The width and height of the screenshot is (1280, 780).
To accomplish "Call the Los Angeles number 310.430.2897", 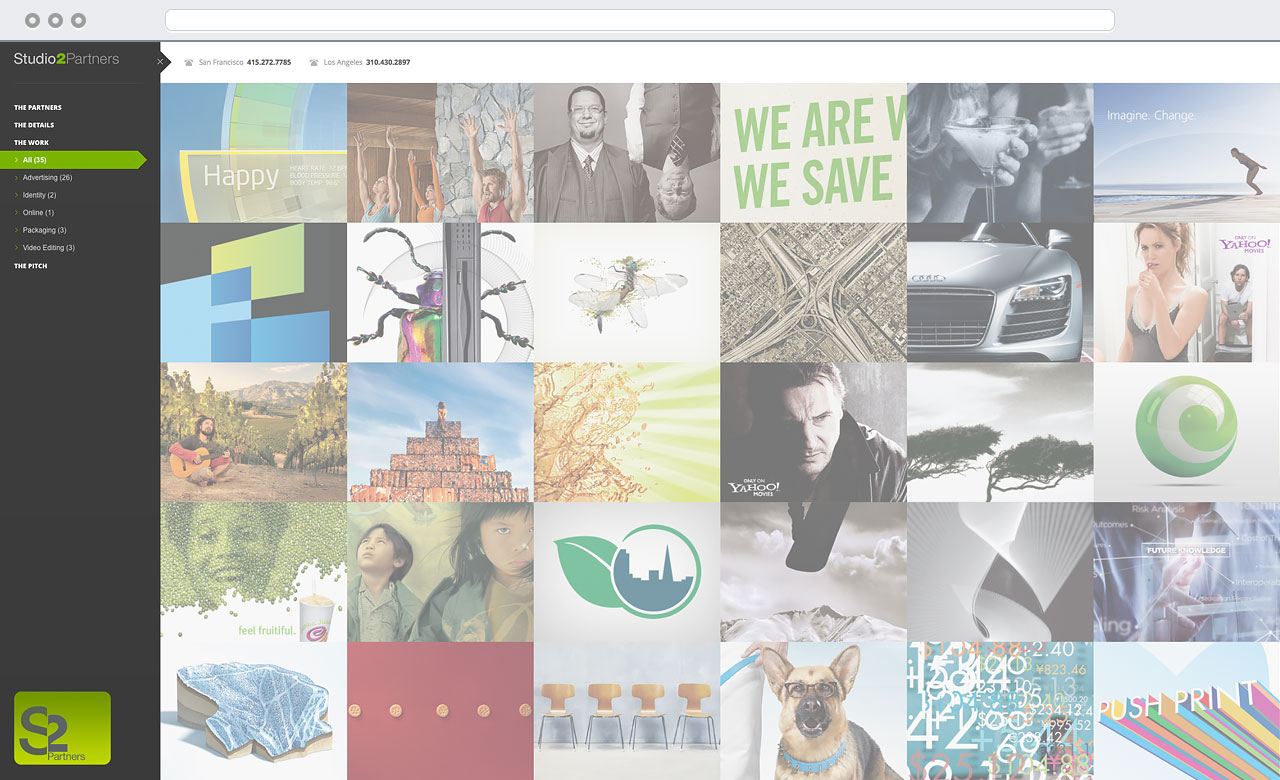I will (x=388, y=62).
